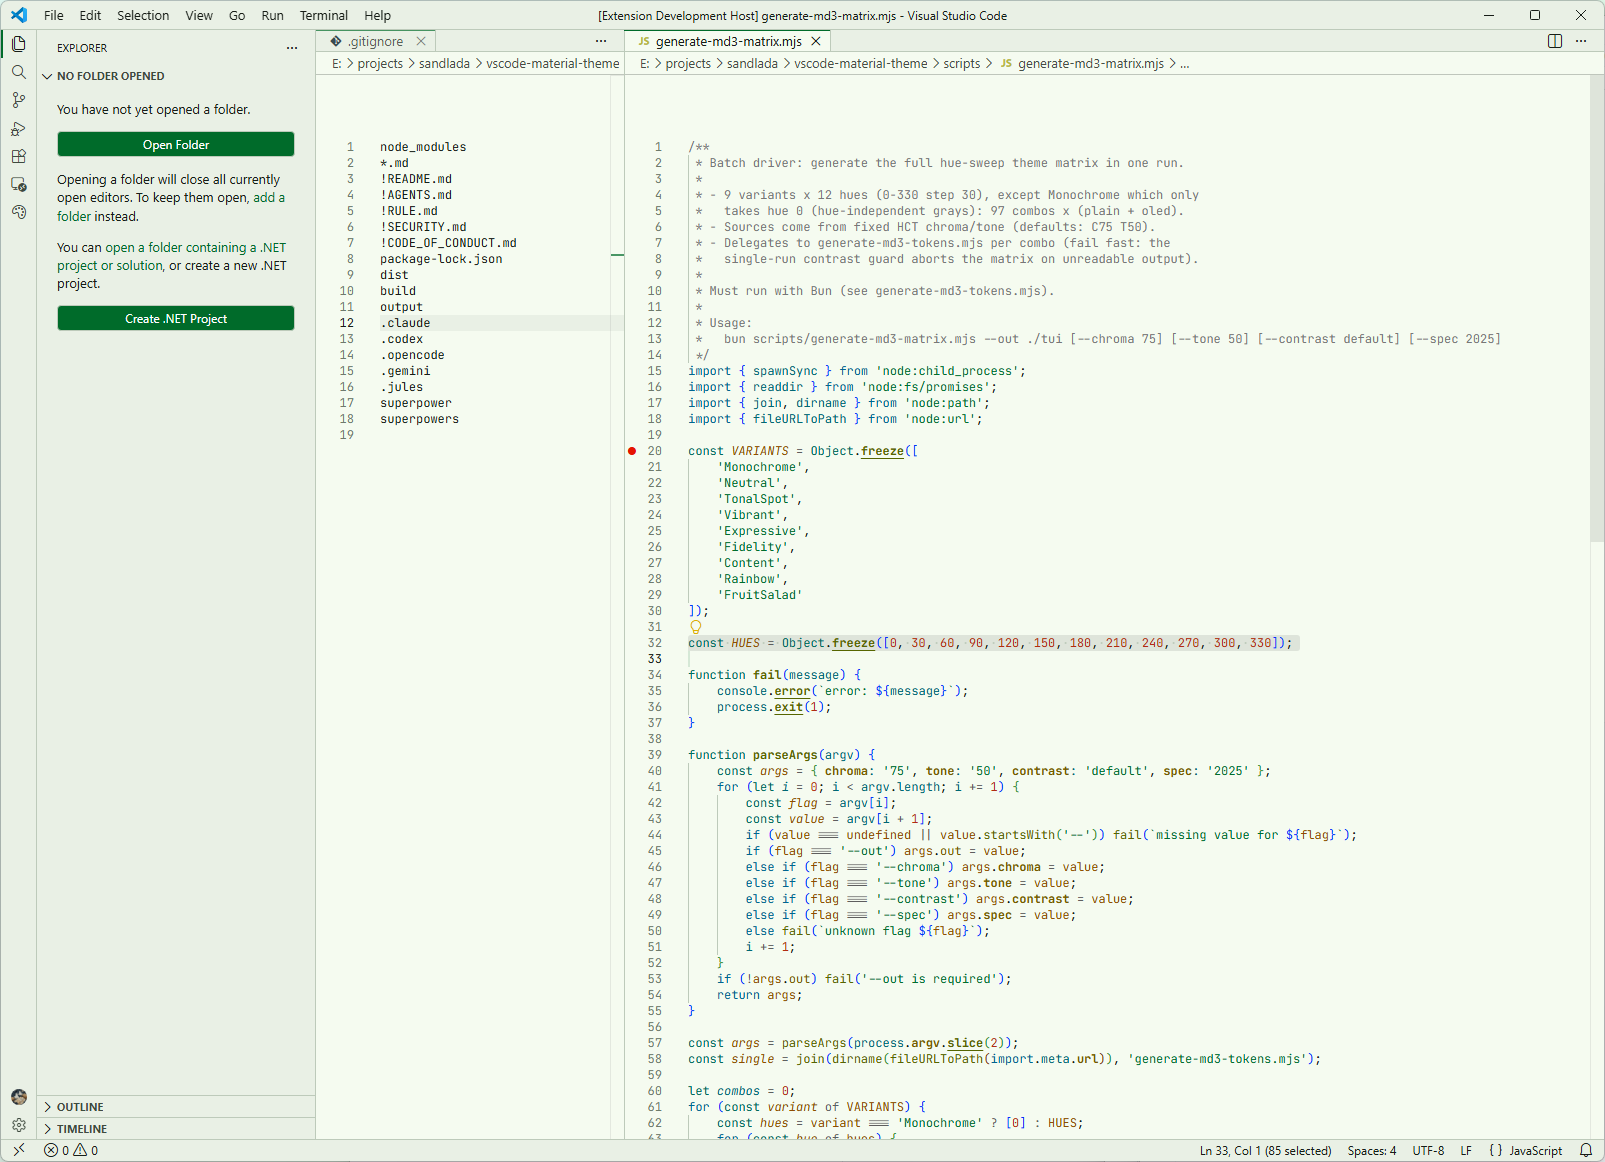Open the Manage gear menu
The height and width of the screenshot is (1162, 1605).
(18, 1125)
